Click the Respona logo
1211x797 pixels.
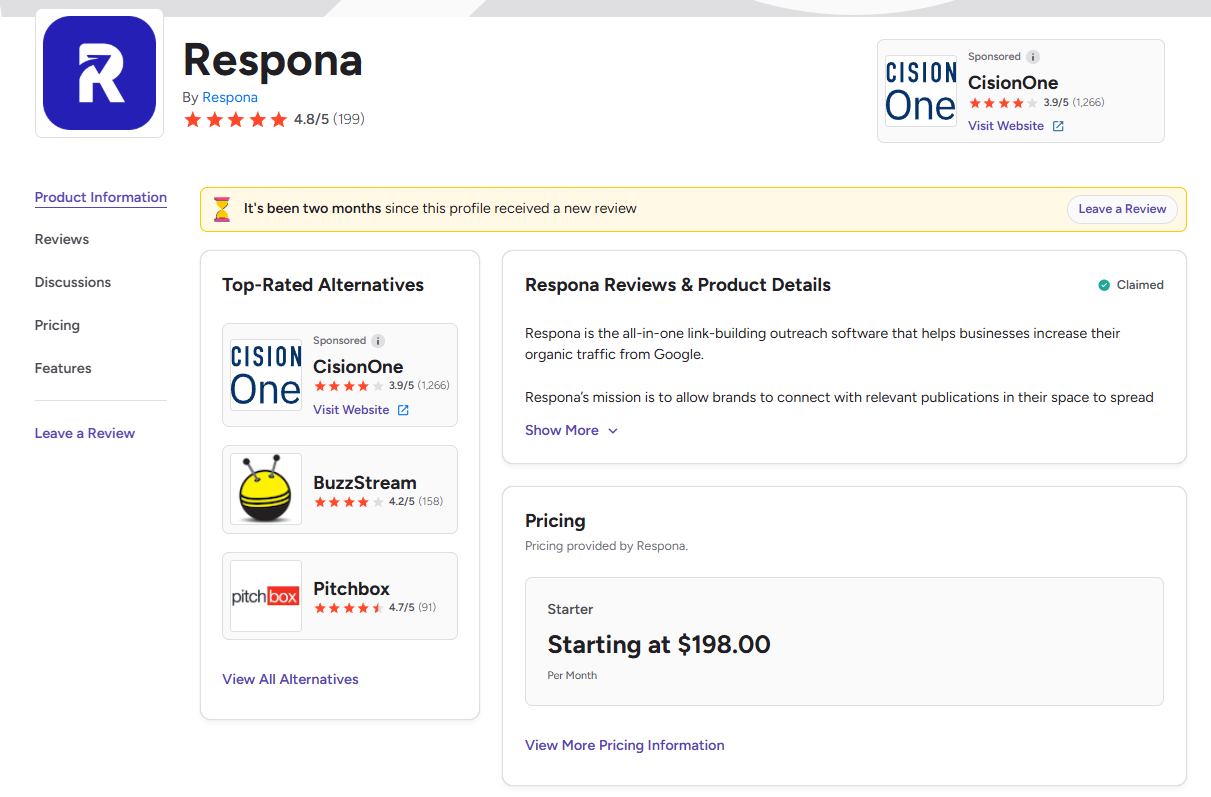pos(98,72)
